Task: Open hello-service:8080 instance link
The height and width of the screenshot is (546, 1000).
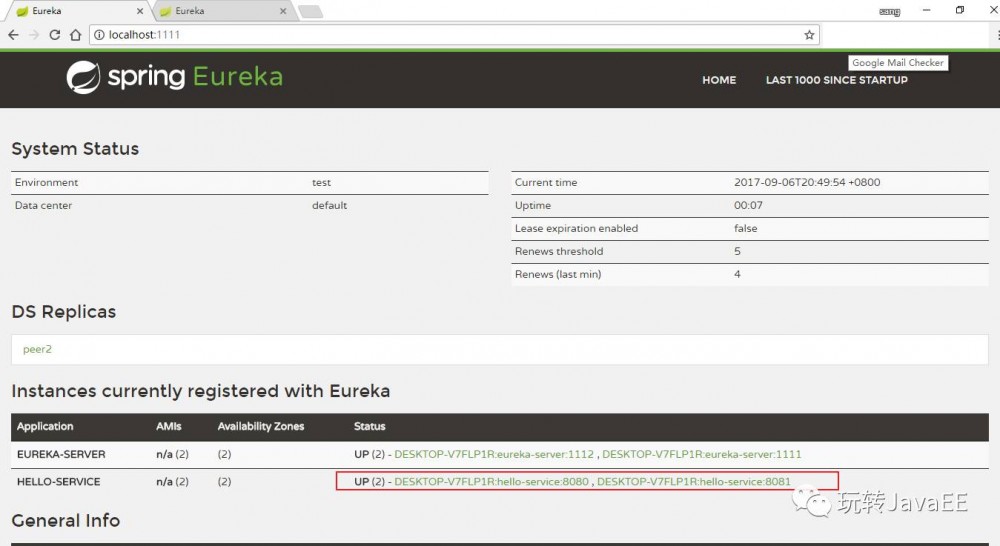Action: click(x=491, y=482)
